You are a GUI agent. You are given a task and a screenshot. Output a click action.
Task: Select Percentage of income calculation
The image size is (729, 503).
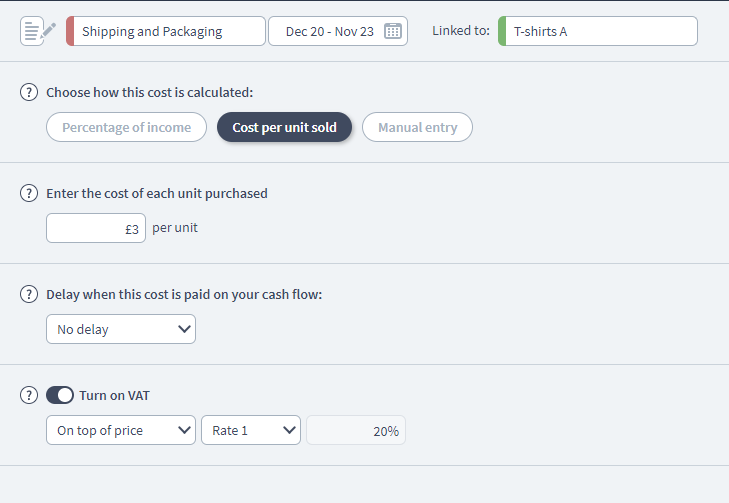point(126,127)
